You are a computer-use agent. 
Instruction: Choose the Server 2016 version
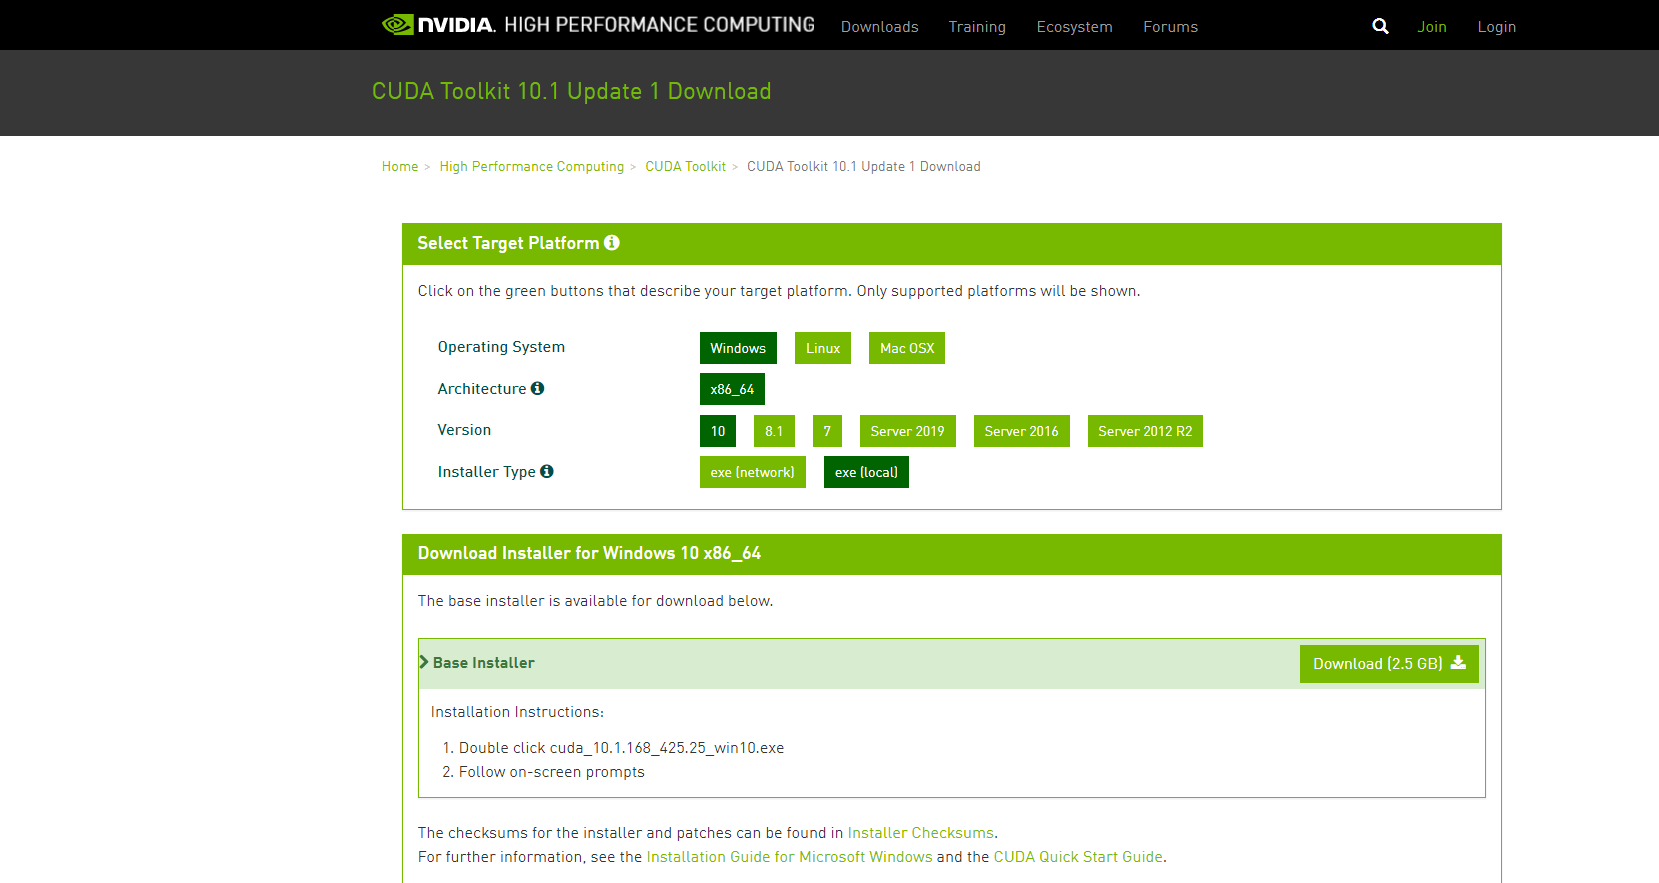pyautogui.click(x=1021, y=431)
